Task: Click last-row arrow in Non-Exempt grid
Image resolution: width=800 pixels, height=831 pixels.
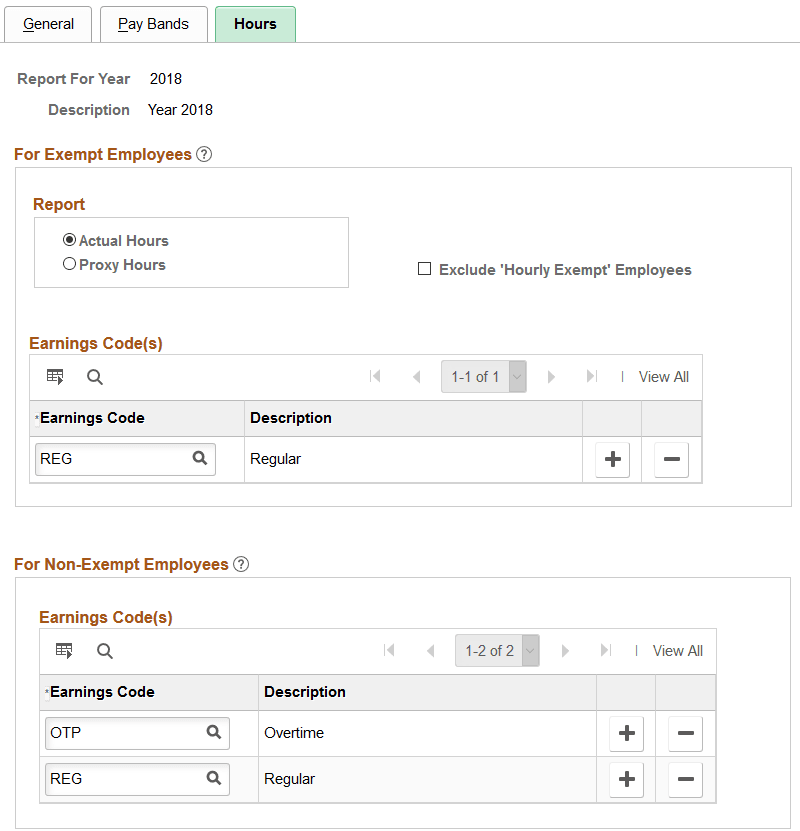Action: point(607,650)
